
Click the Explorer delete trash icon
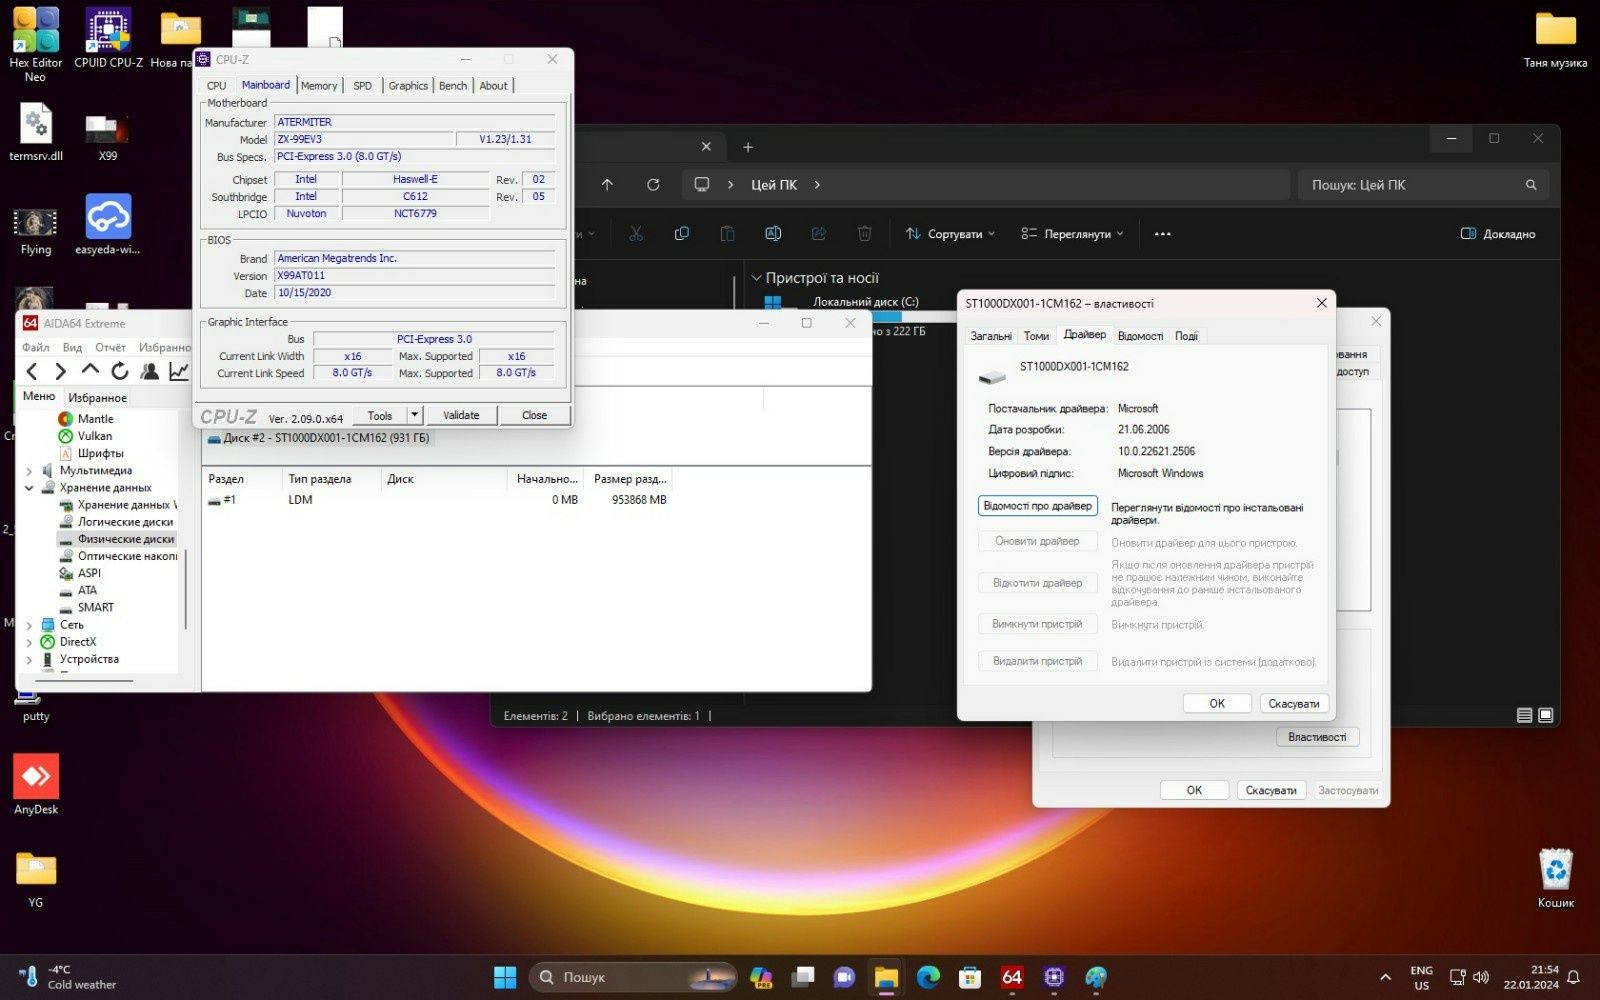pyautogui.click(x=864, y=234)
